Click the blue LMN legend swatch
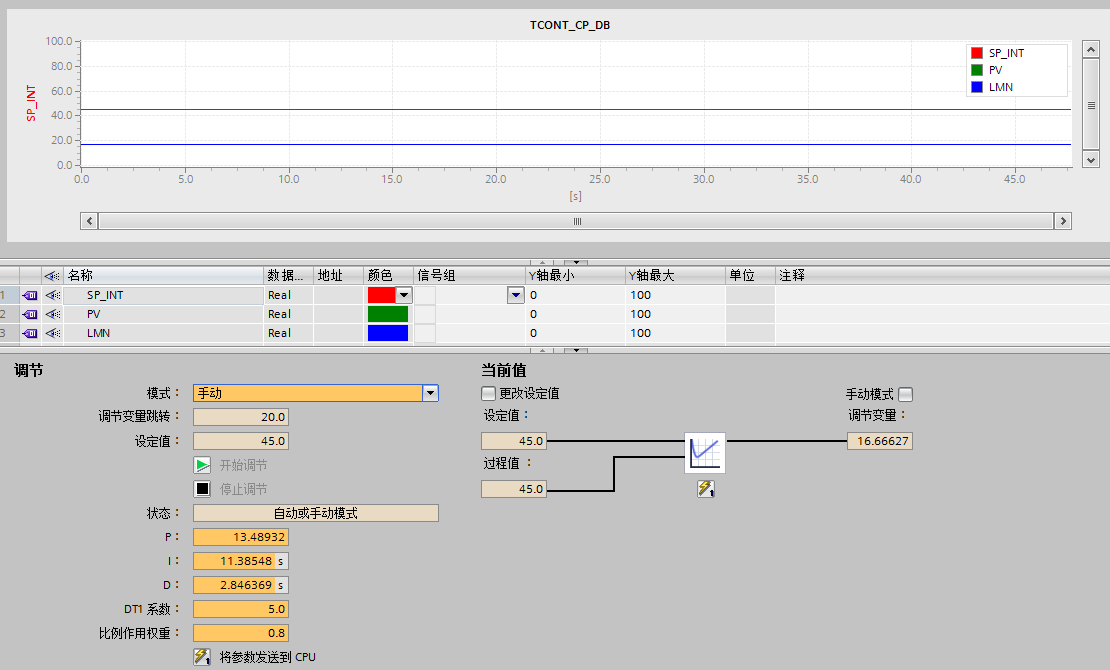Image resolution: width=1110 pixels, height=670 pixels. coord(977,87)
